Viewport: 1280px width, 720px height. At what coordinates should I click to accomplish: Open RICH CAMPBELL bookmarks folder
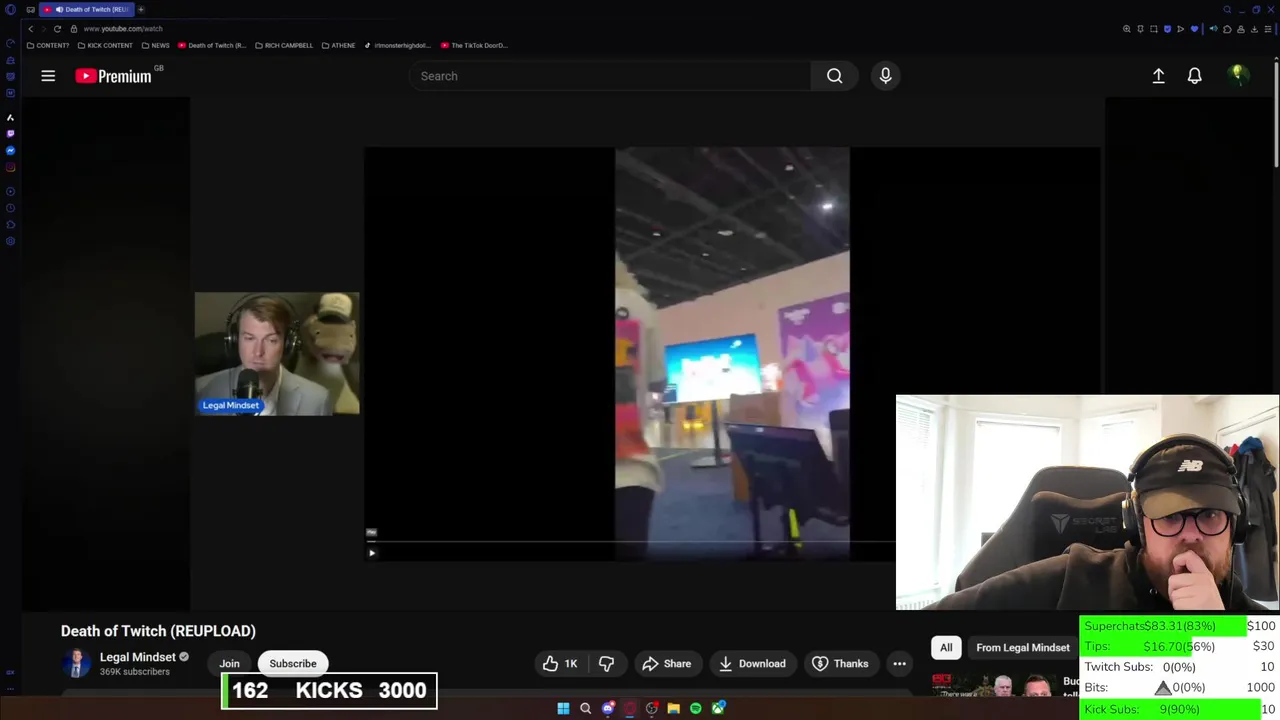click(x=284, y=45)
